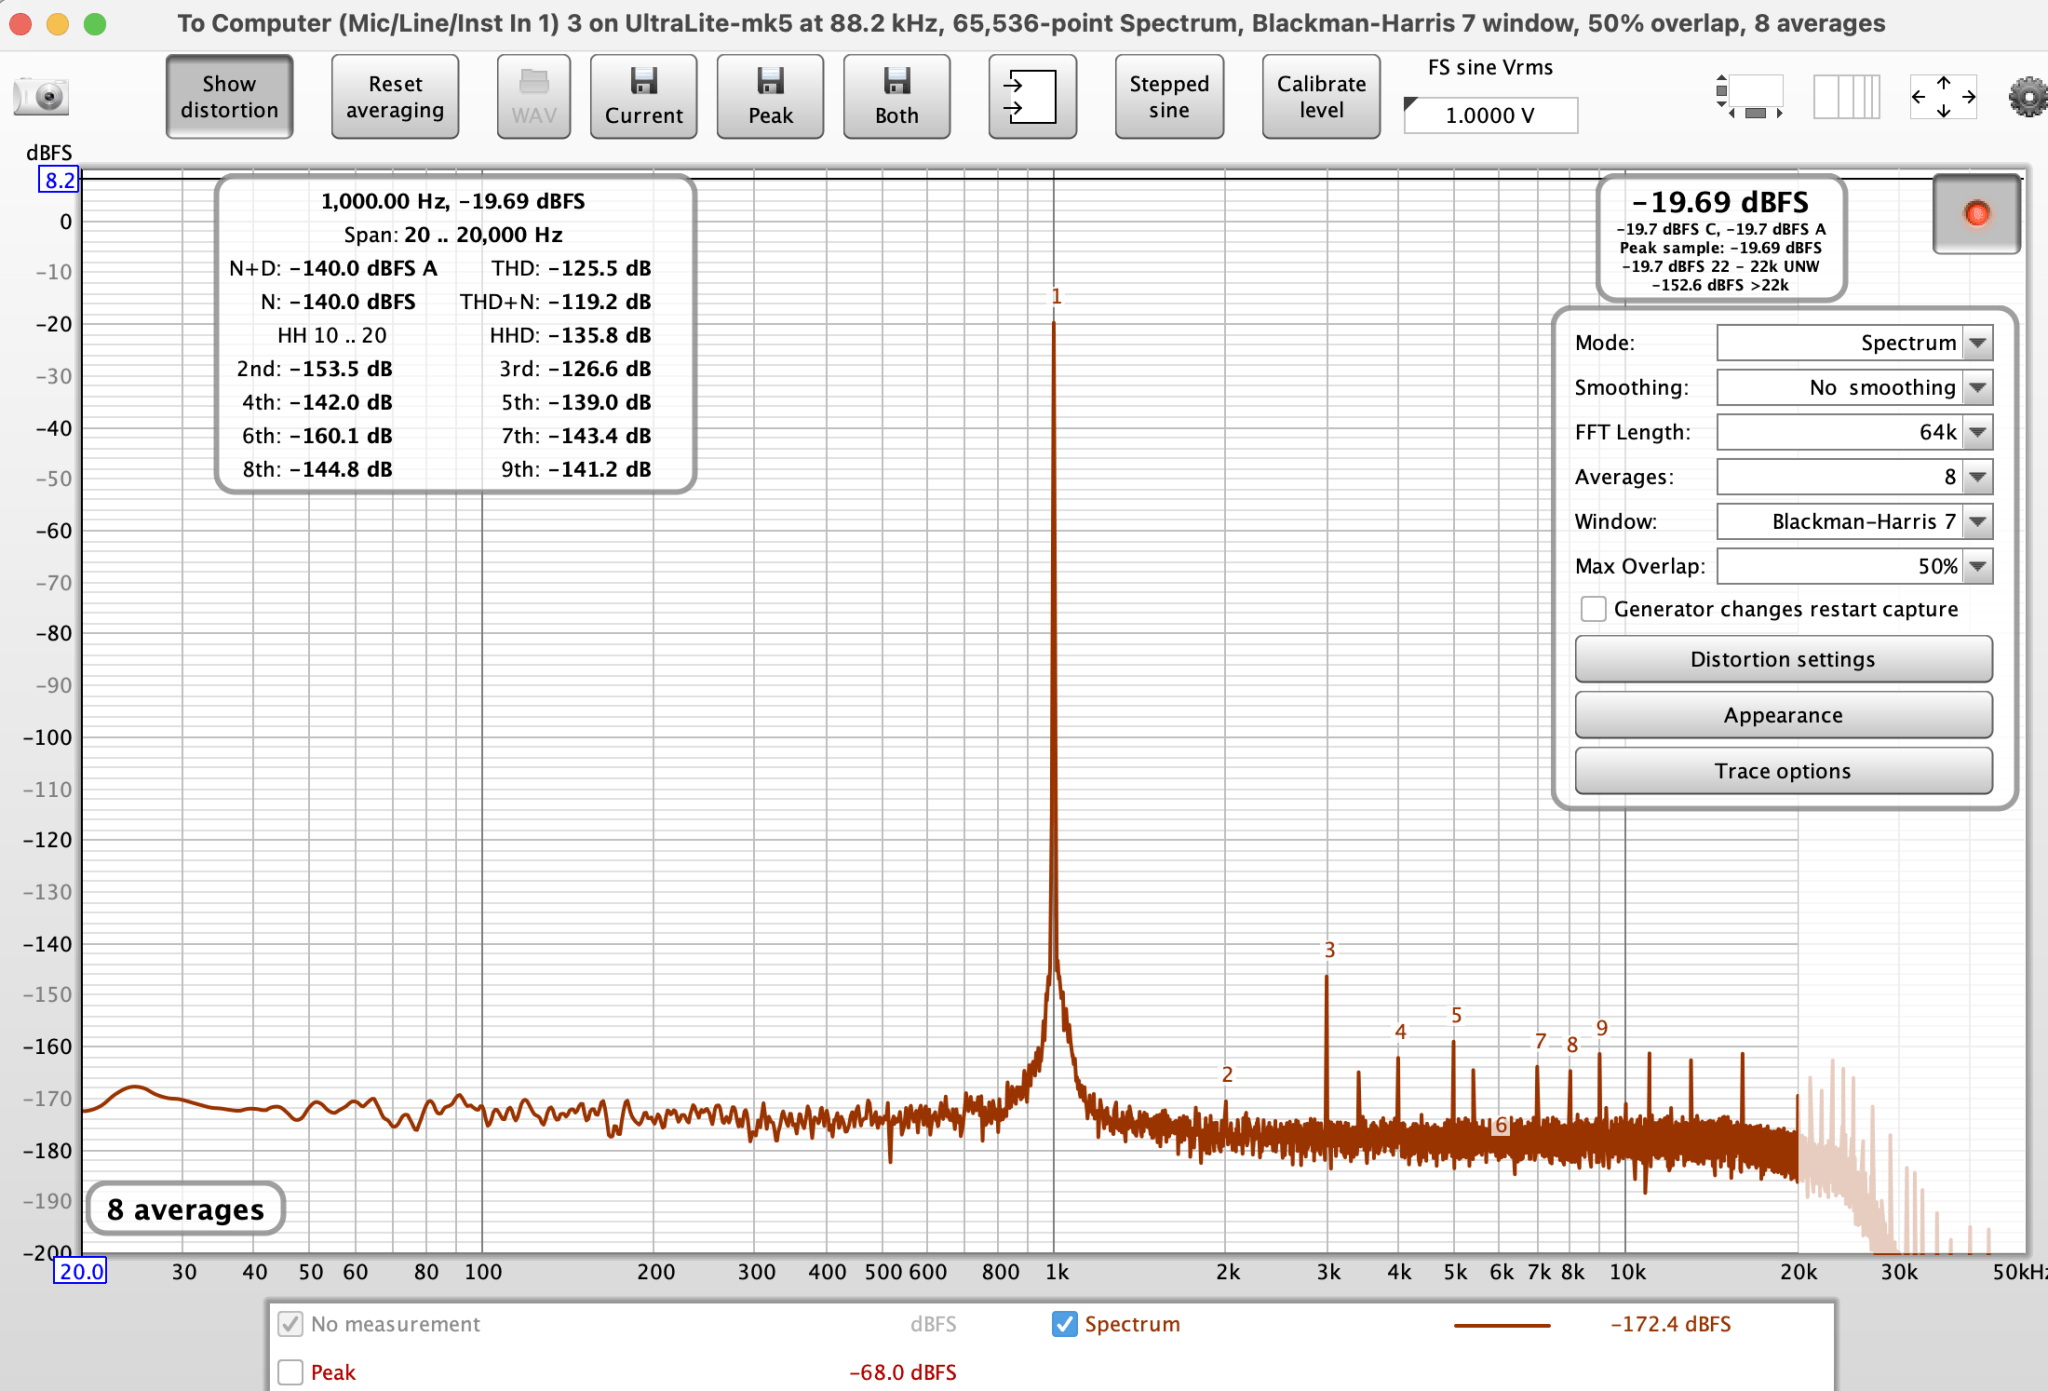
Task: Open settings with the gear icon
Action: tap(2027, 97)
